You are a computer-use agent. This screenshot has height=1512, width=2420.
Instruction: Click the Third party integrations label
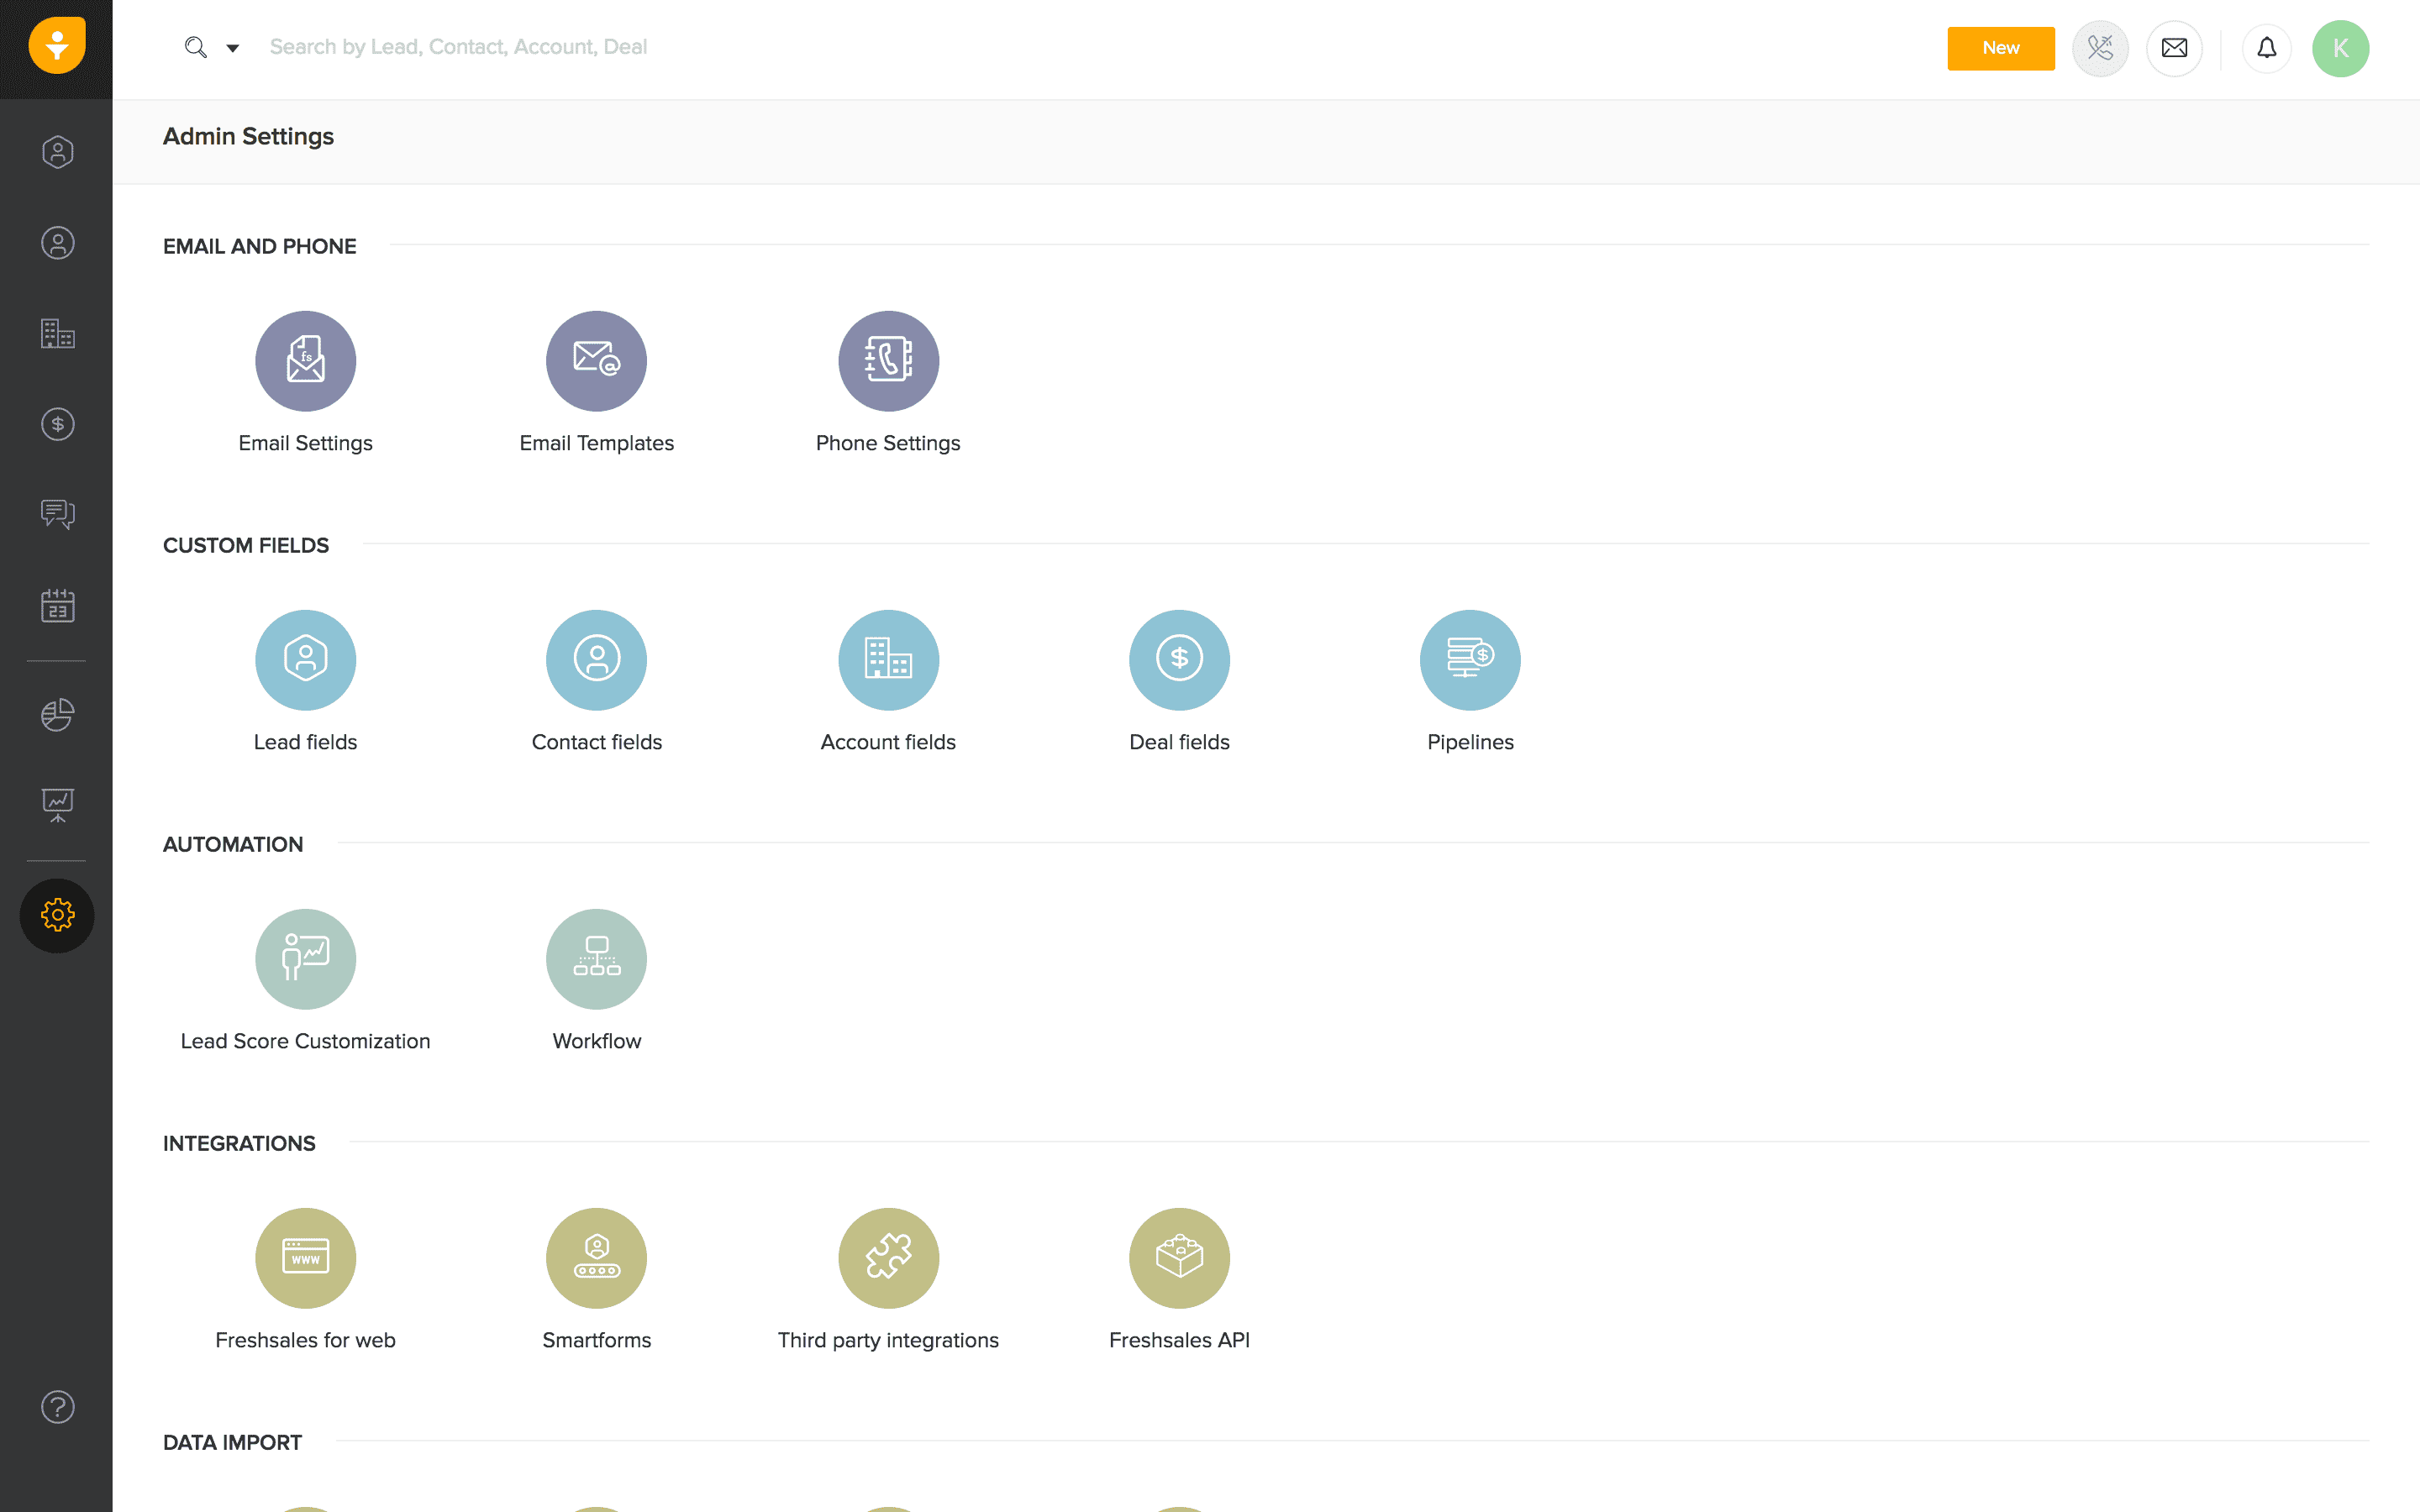coord(888,1340)
